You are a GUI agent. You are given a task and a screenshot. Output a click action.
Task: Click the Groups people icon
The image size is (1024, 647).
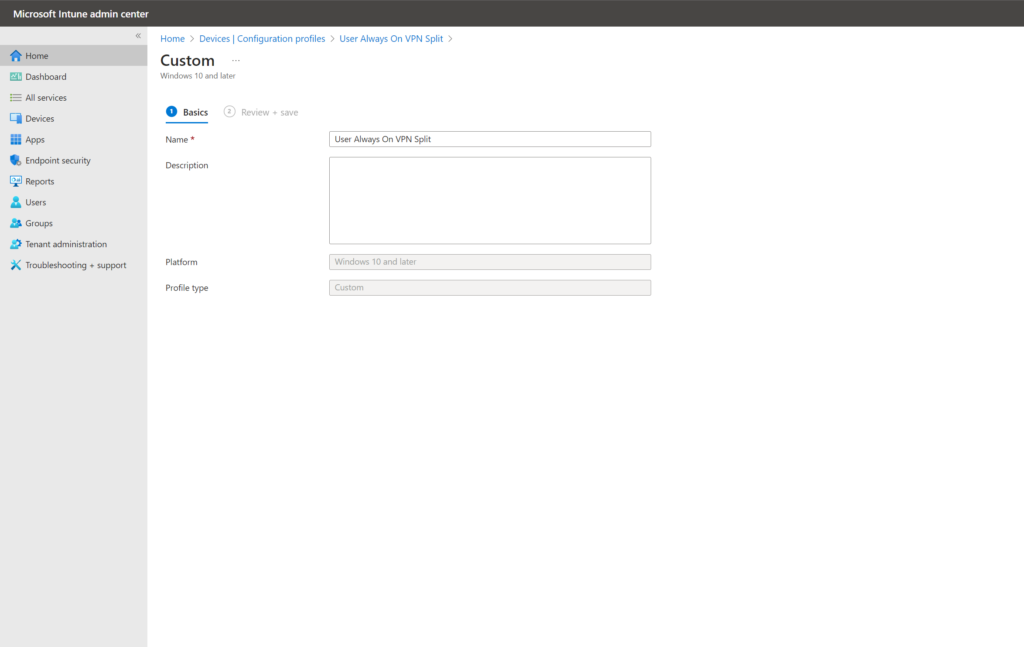[x=16, y=223]
